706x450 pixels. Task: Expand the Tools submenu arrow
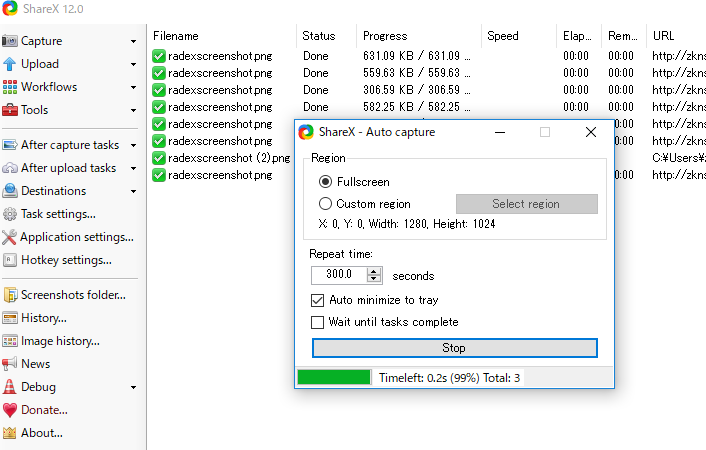pyautogui.click(x=133, y=110)
